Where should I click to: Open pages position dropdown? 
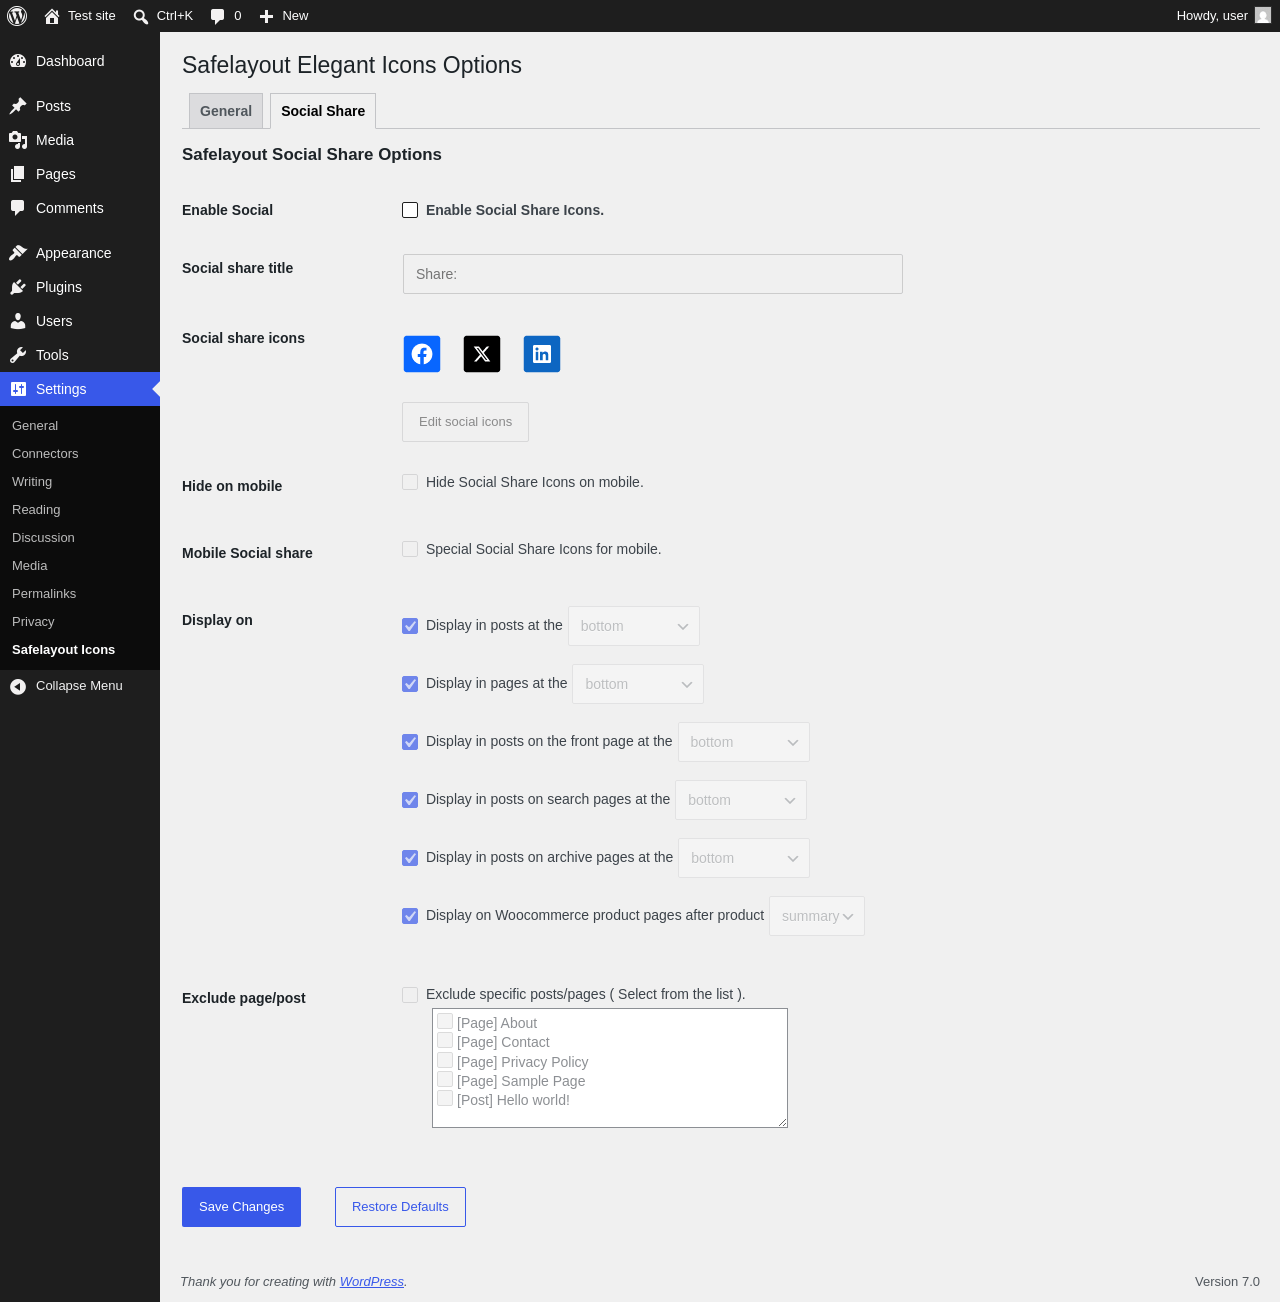[x=638, y=684]
